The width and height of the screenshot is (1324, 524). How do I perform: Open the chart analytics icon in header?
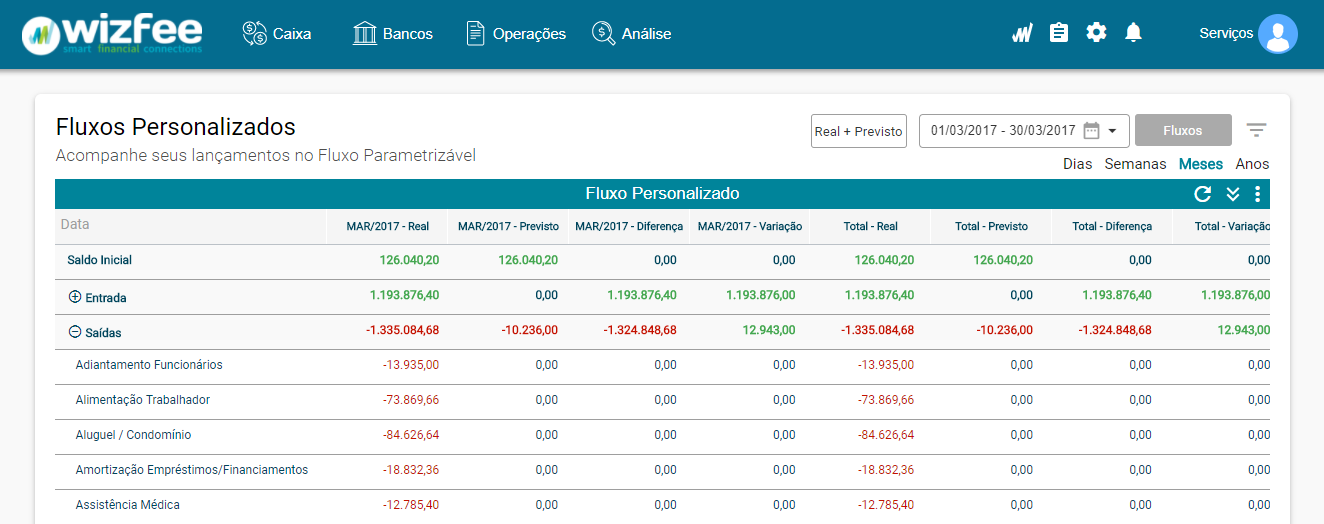pos(1021,33)
